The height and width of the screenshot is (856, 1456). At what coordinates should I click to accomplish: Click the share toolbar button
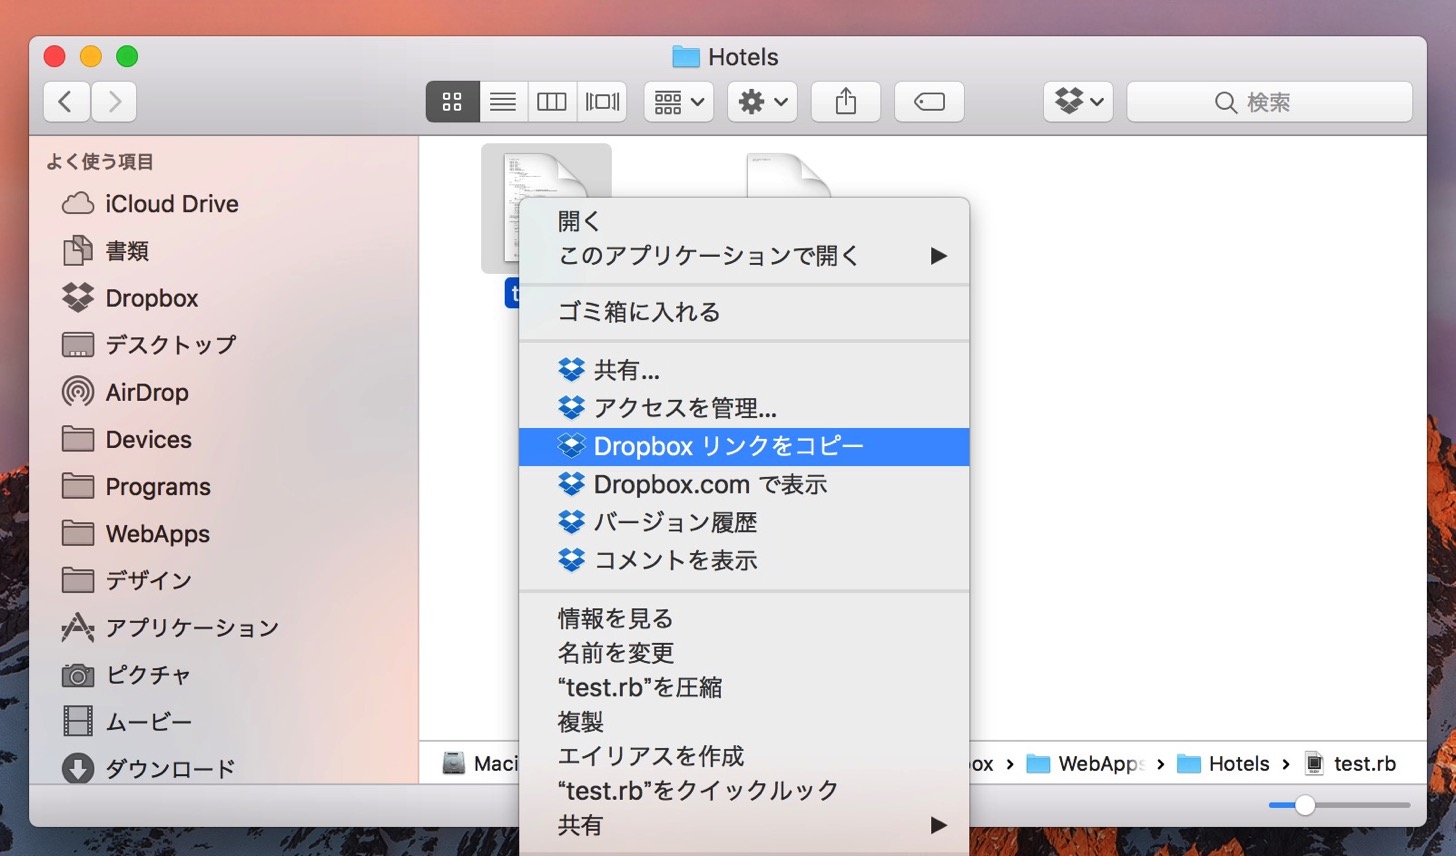(846, 101)
